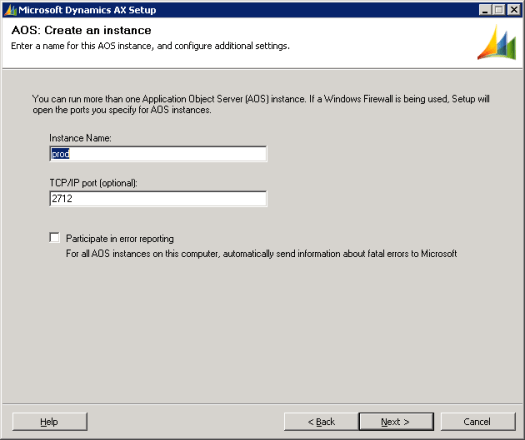Screen dimensions: 525x440
Task: Click the Windows Firewall description paragraph
Action: (261, 104)
